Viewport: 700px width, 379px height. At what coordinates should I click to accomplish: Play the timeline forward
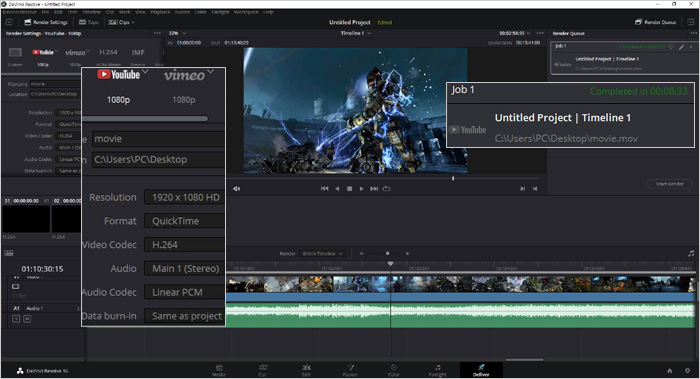362,189
